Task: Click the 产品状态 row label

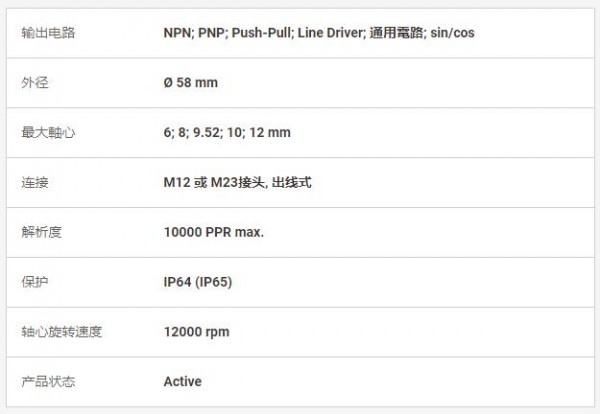Action: click(x=48, y=381)
